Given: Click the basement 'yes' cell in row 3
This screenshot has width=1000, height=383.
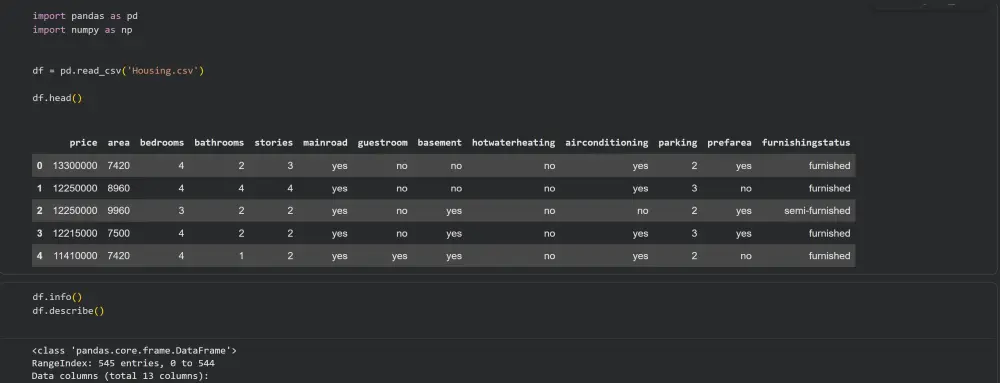Looking at the screenshot, I should click(454, 233).
